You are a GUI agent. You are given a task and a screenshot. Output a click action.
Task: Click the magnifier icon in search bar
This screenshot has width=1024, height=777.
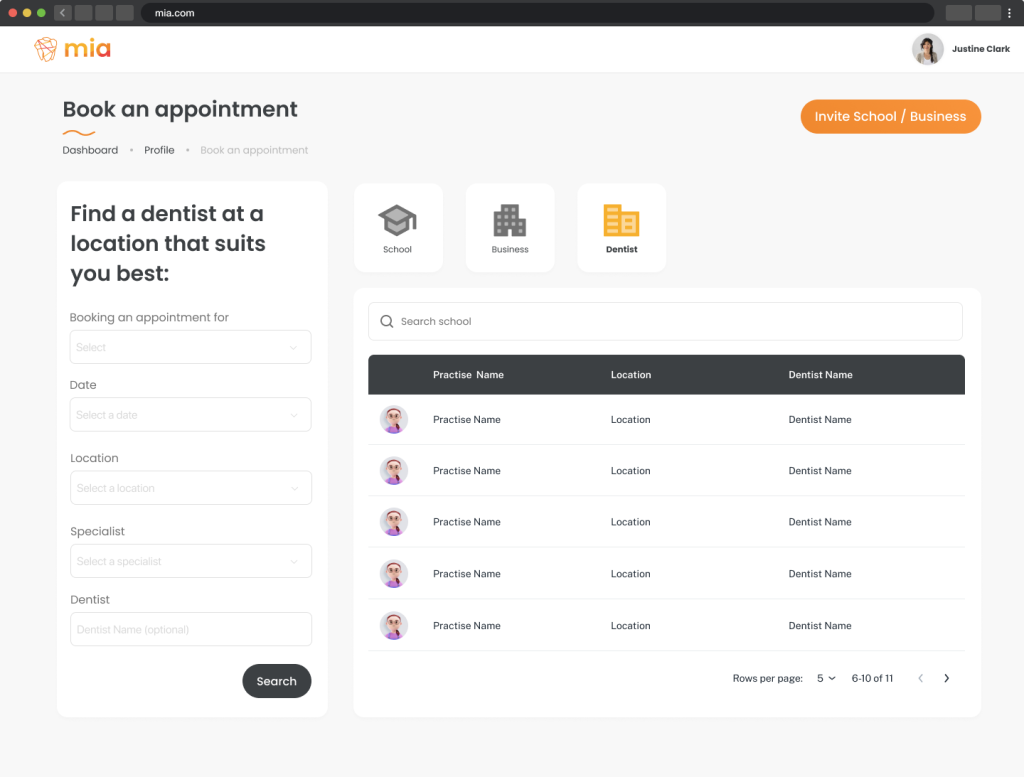pos(387,322)
